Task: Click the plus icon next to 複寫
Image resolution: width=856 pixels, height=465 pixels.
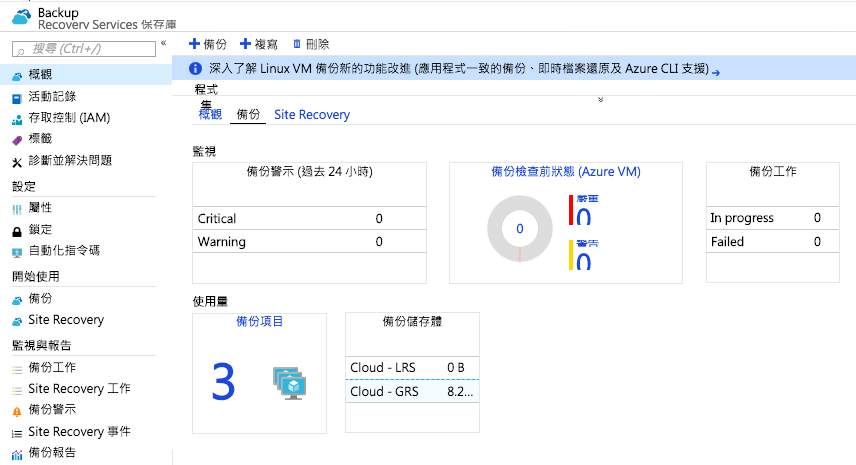Action: (x=245, y=43)
